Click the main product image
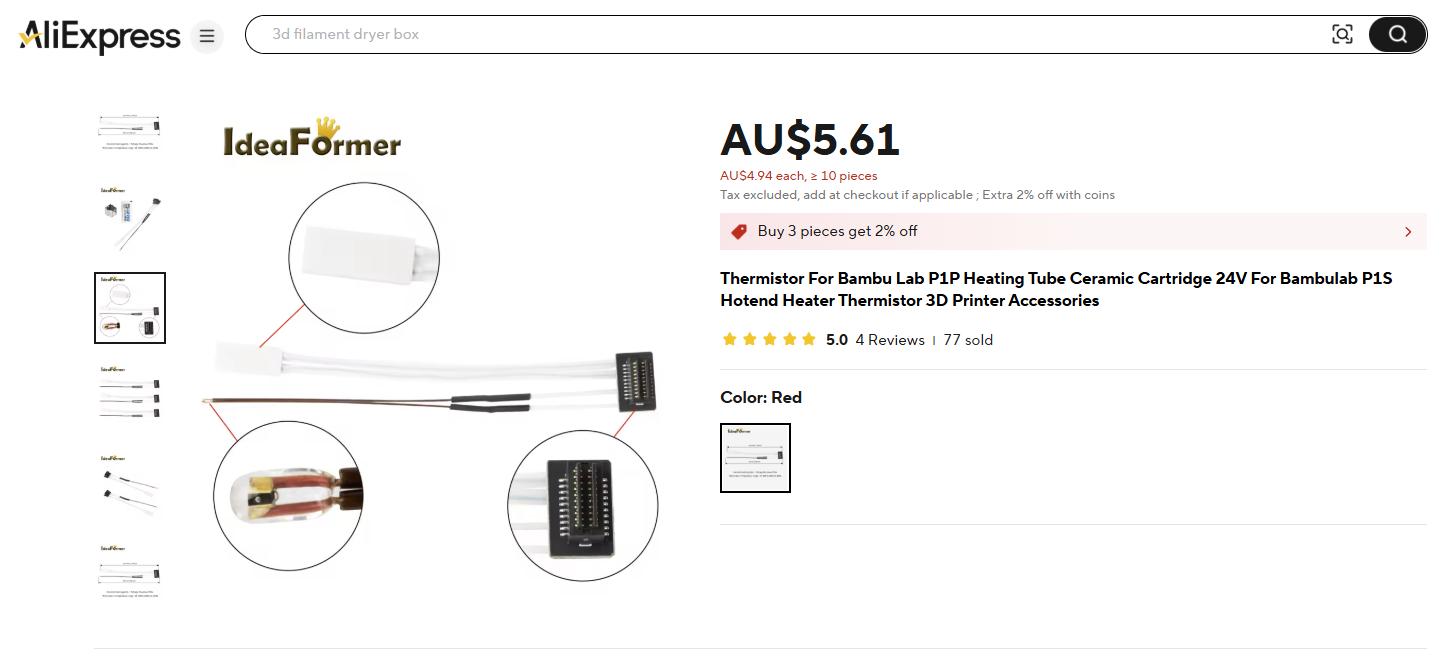 coord(437,350)
